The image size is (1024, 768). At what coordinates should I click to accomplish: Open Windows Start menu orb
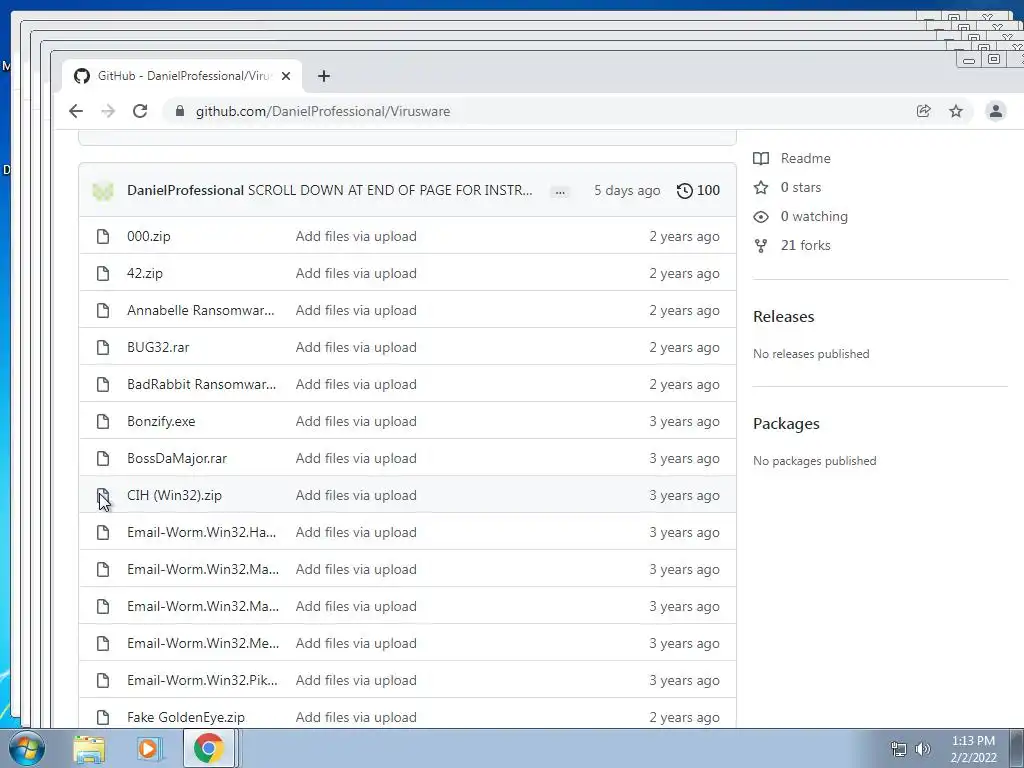click(26, 748)
